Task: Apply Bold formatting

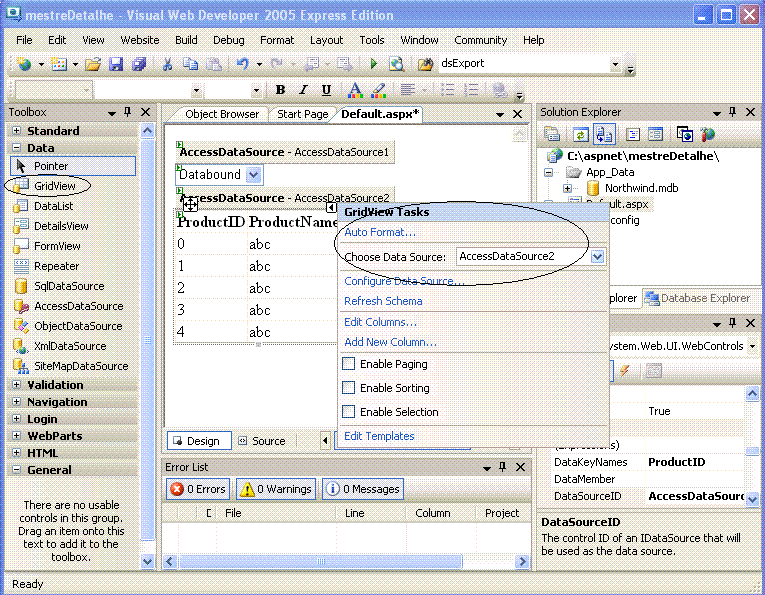Action: [280, 90]
